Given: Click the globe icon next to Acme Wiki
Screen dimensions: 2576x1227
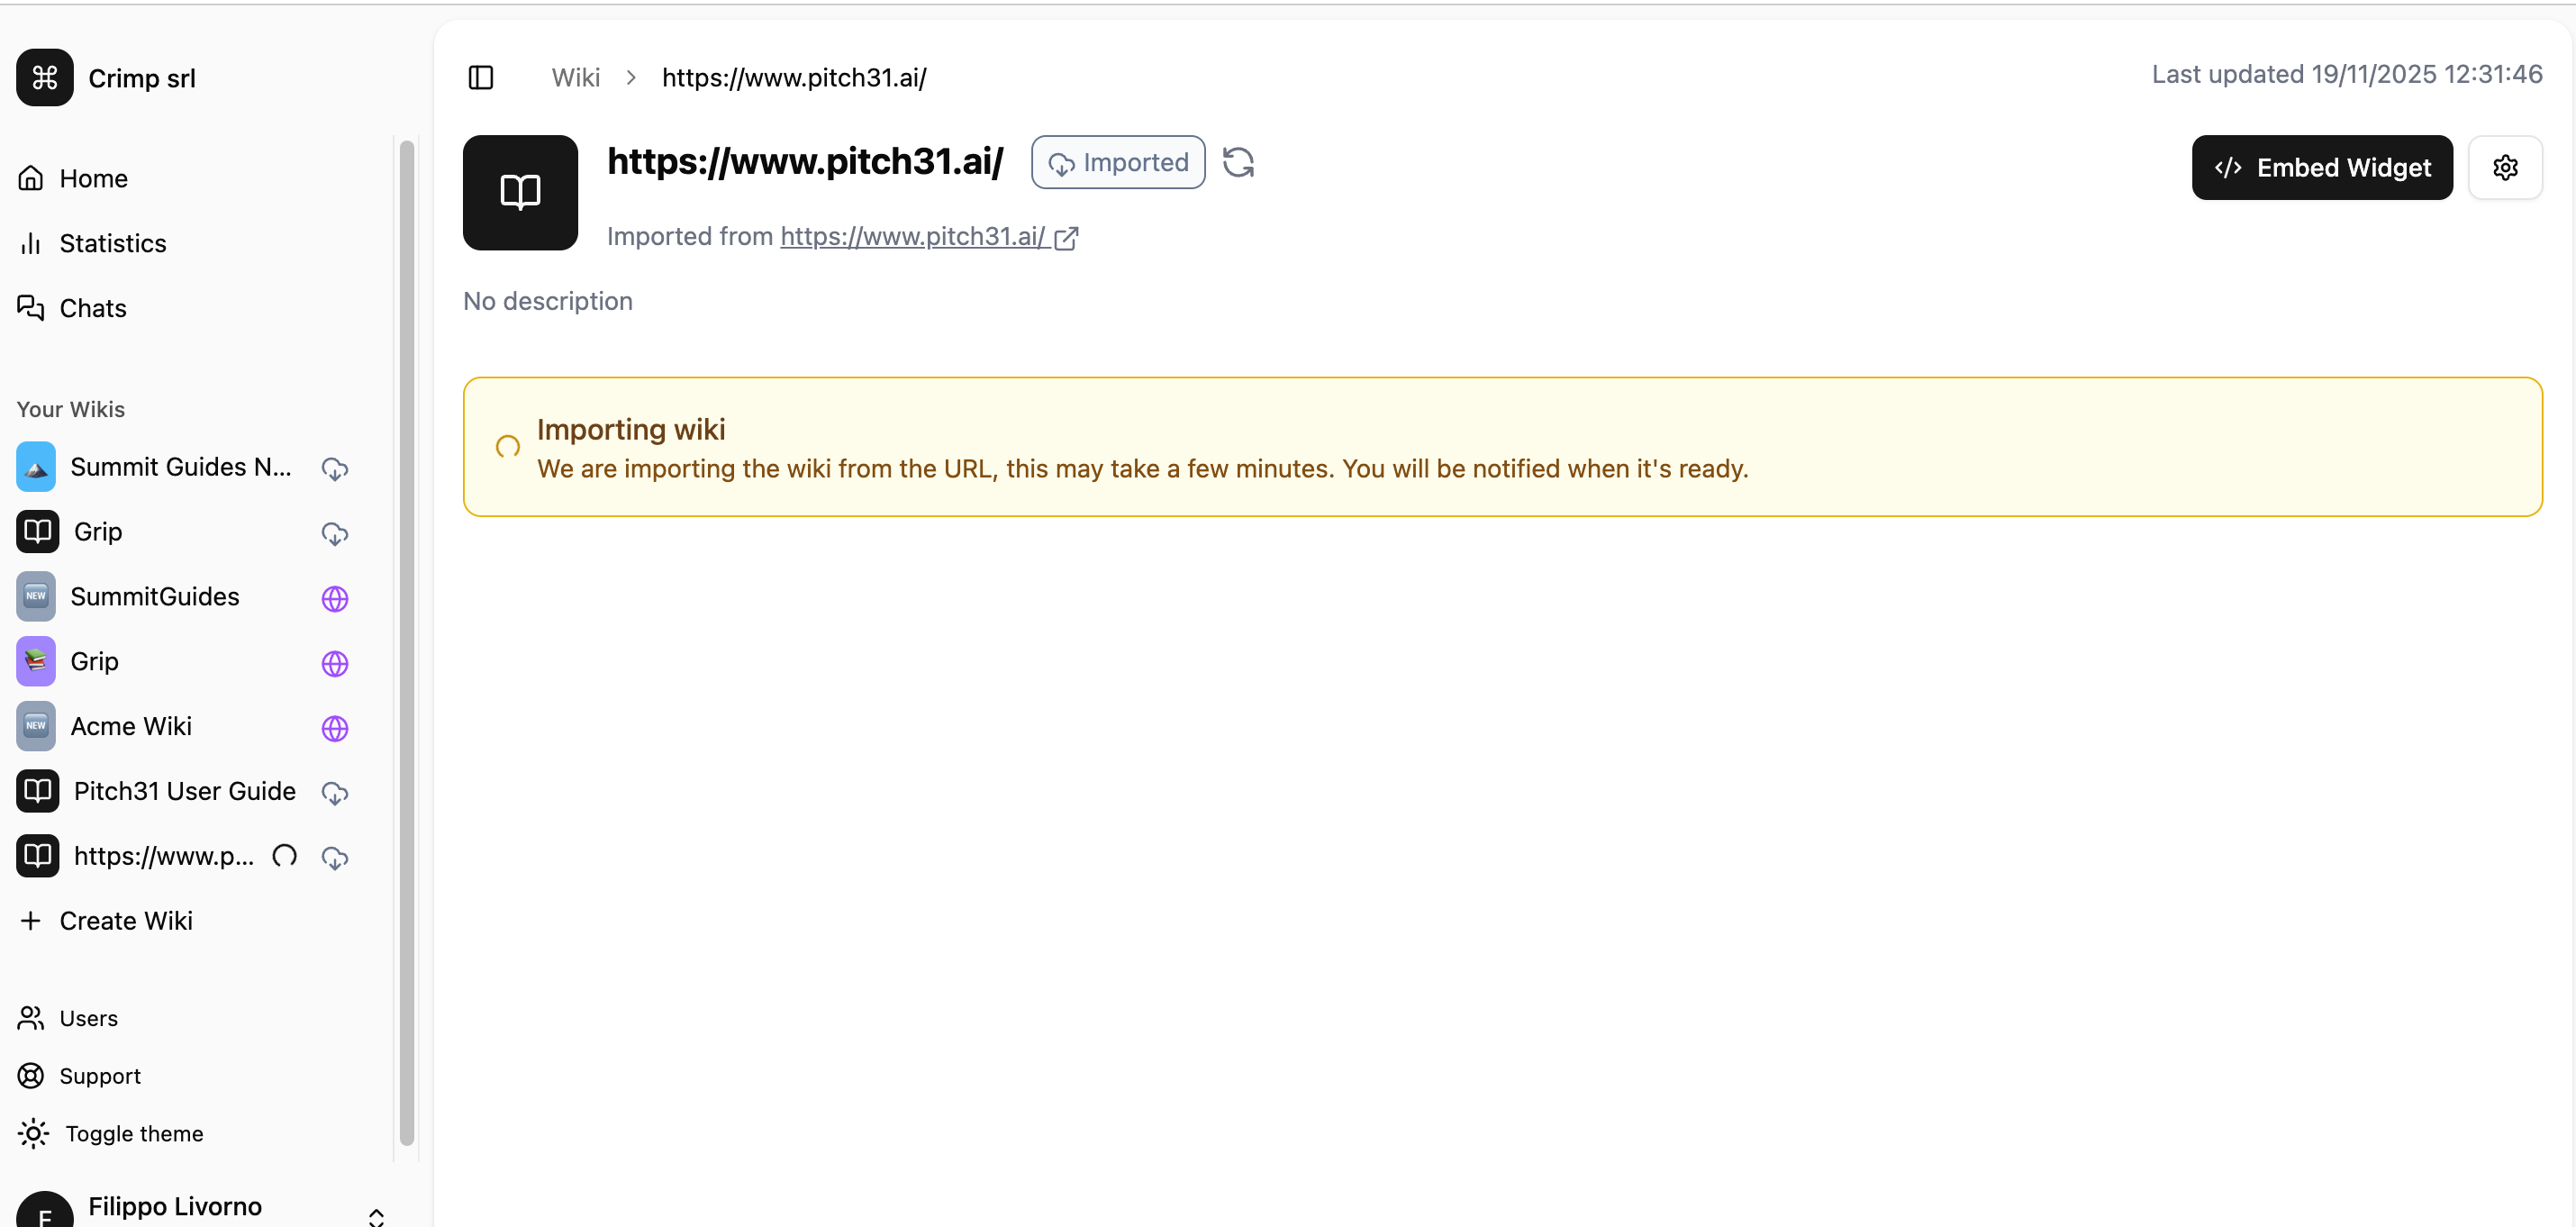Looking at the screenshot, I should click(x=335, y=728).
